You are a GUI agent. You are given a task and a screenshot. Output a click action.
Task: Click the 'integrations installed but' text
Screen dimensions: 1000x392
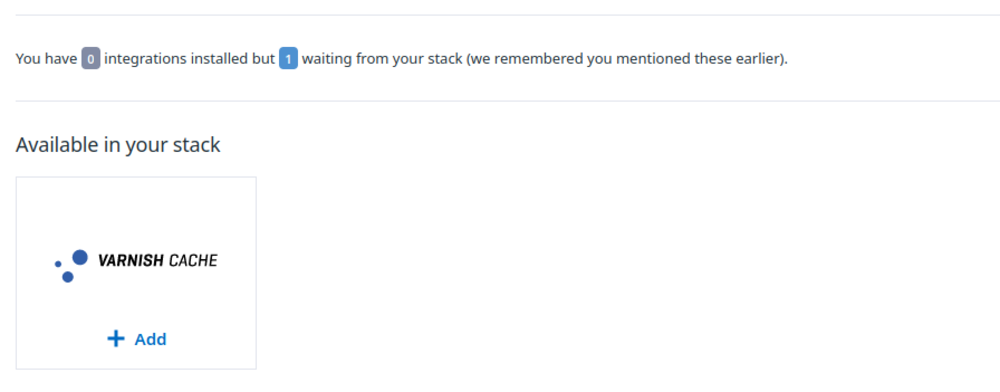(x=189, y=59)
